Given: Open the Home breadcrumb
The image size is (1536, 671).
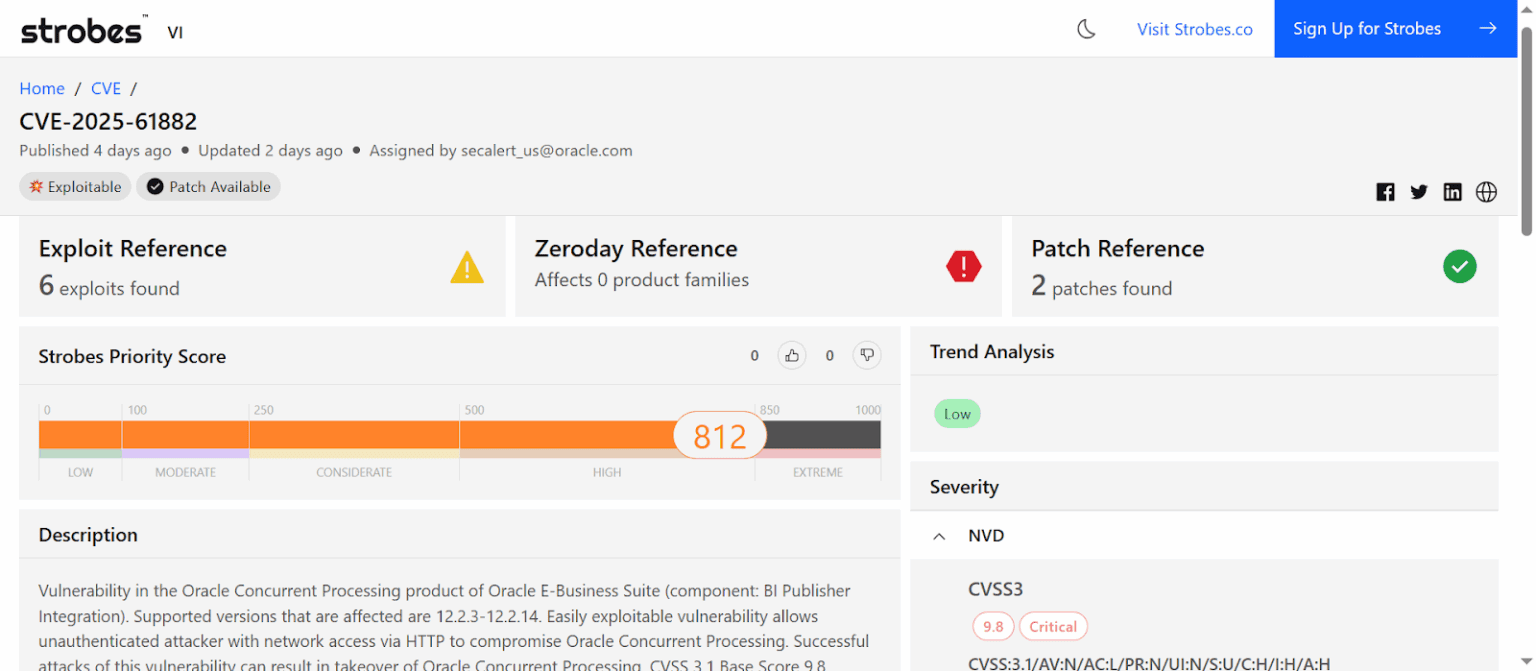Looking at the screenshot, I should click(x=42, y=88).
